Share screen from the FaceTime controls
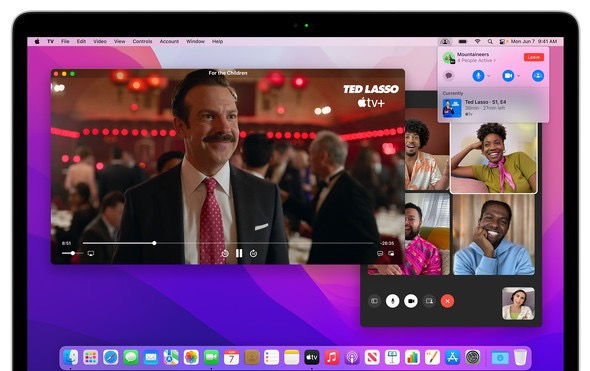Viewport: 590px width, 371px height. (x=429, y=301)
